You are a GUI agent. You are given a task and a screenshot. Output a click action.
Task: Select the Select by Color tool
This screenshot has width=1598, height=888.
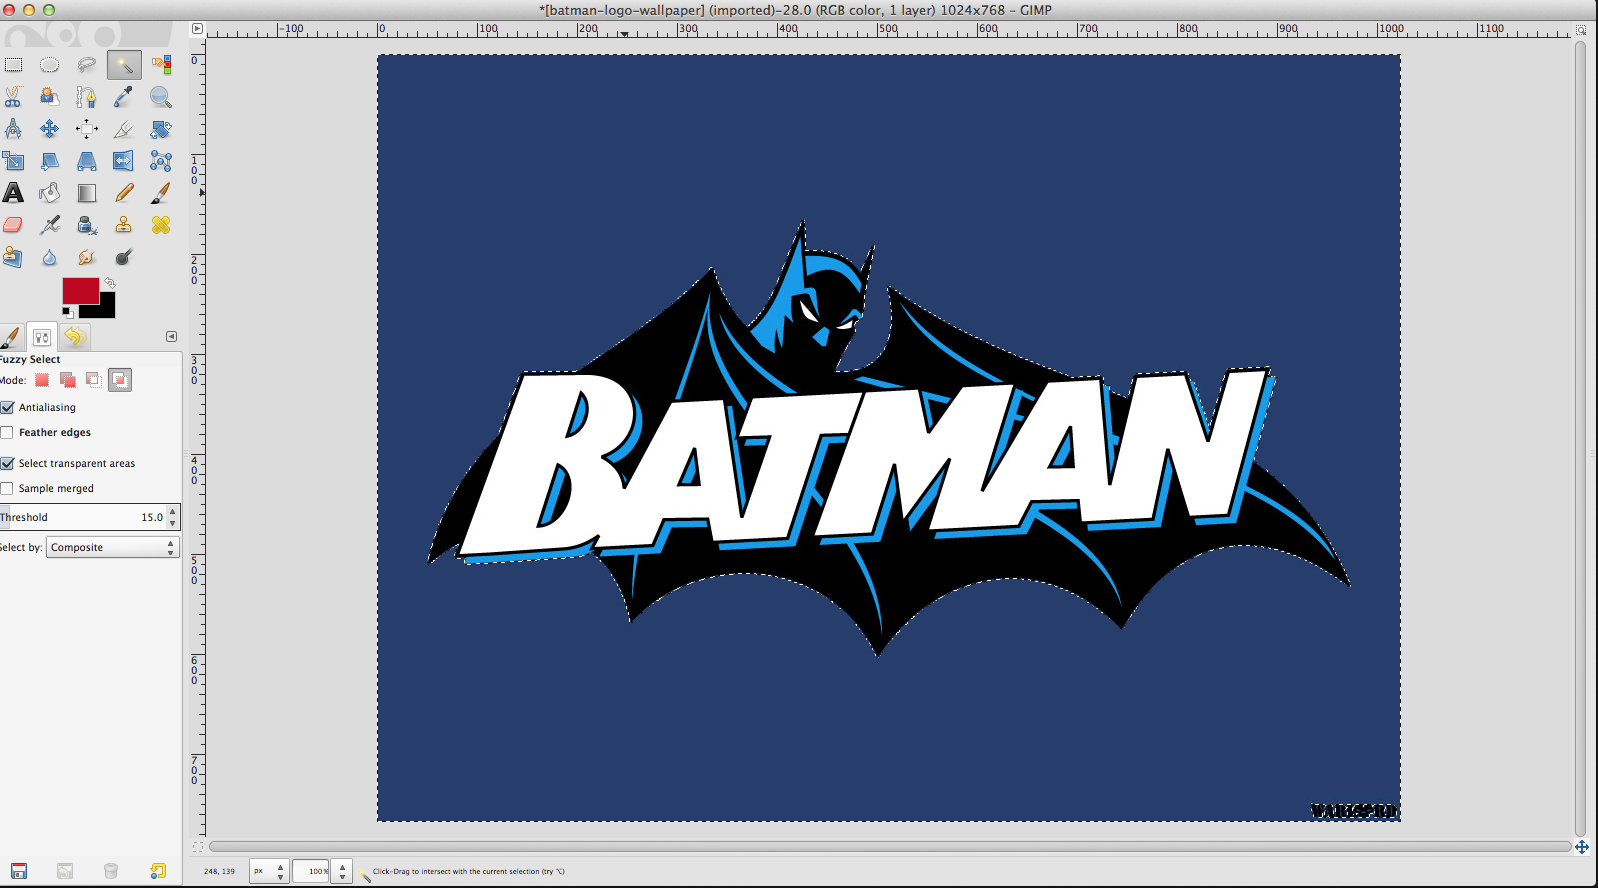click(x=161, y=65)
